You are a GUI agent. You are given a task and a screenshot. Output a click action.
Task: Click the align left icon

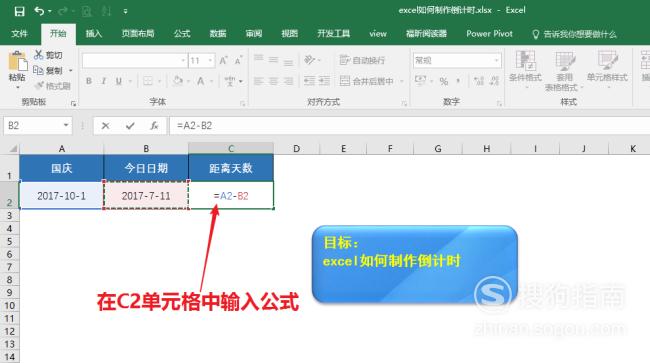[x=259, y=81]
